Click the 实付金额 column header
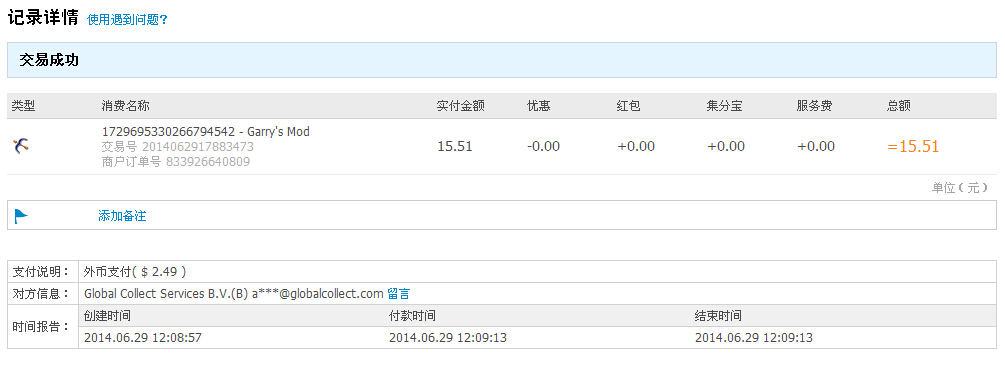 [x=460, y=106]
